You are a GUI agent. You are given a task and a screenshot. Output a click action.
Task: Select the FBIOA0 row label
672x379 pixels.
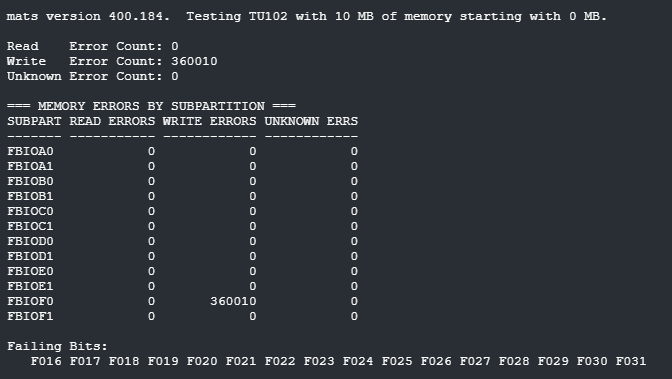tap(30, 151)
